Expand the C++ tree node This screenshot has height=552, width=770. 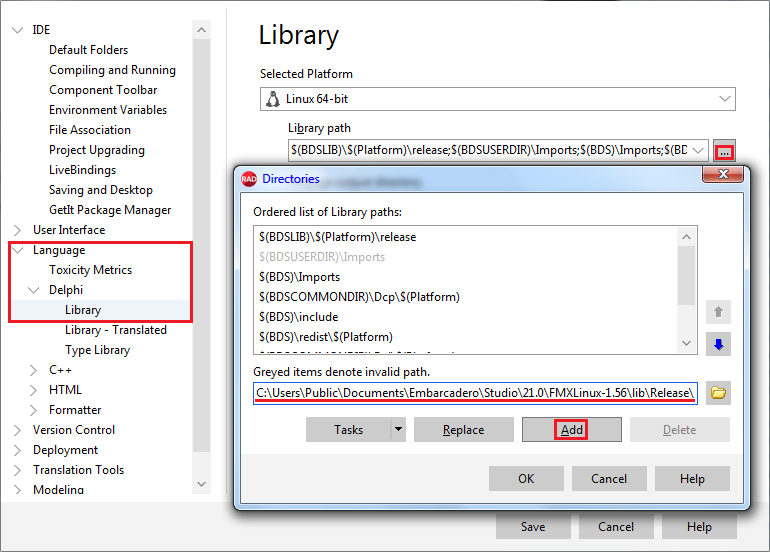(33, 370)
